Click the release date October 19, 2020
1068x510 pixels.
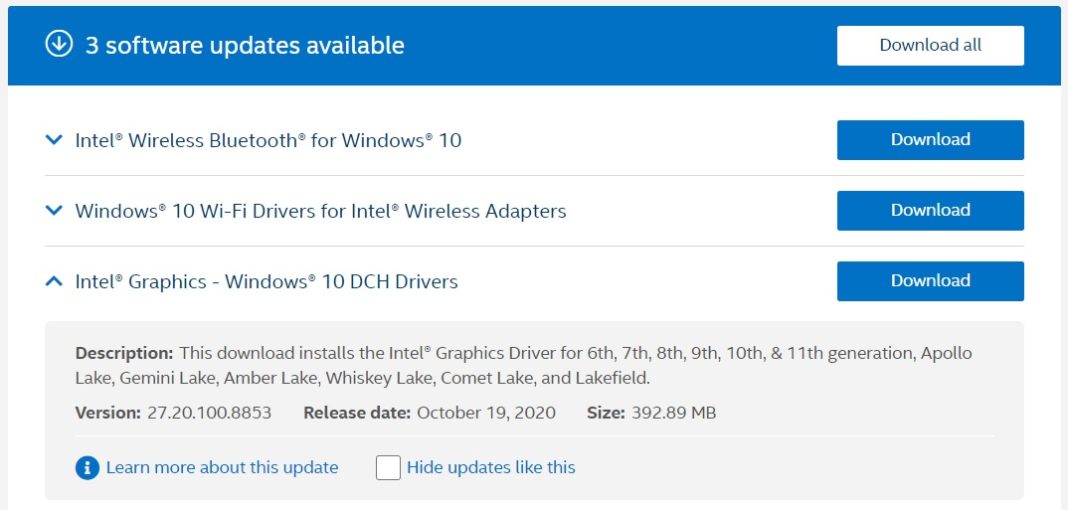[x=486, y=412]
